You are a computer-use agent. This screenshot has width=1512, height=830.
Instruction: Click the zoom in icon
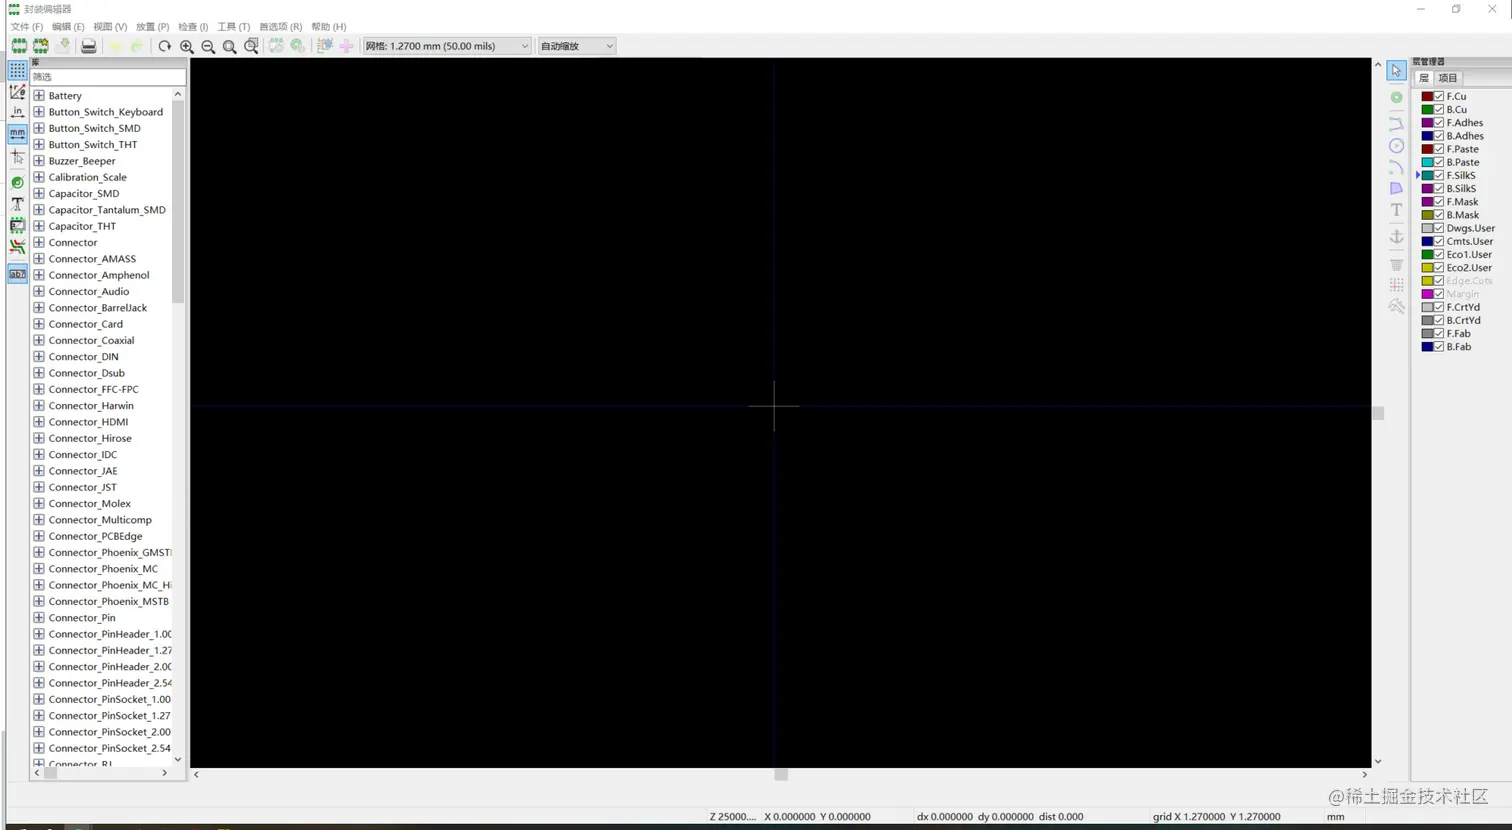click(187, 46)
